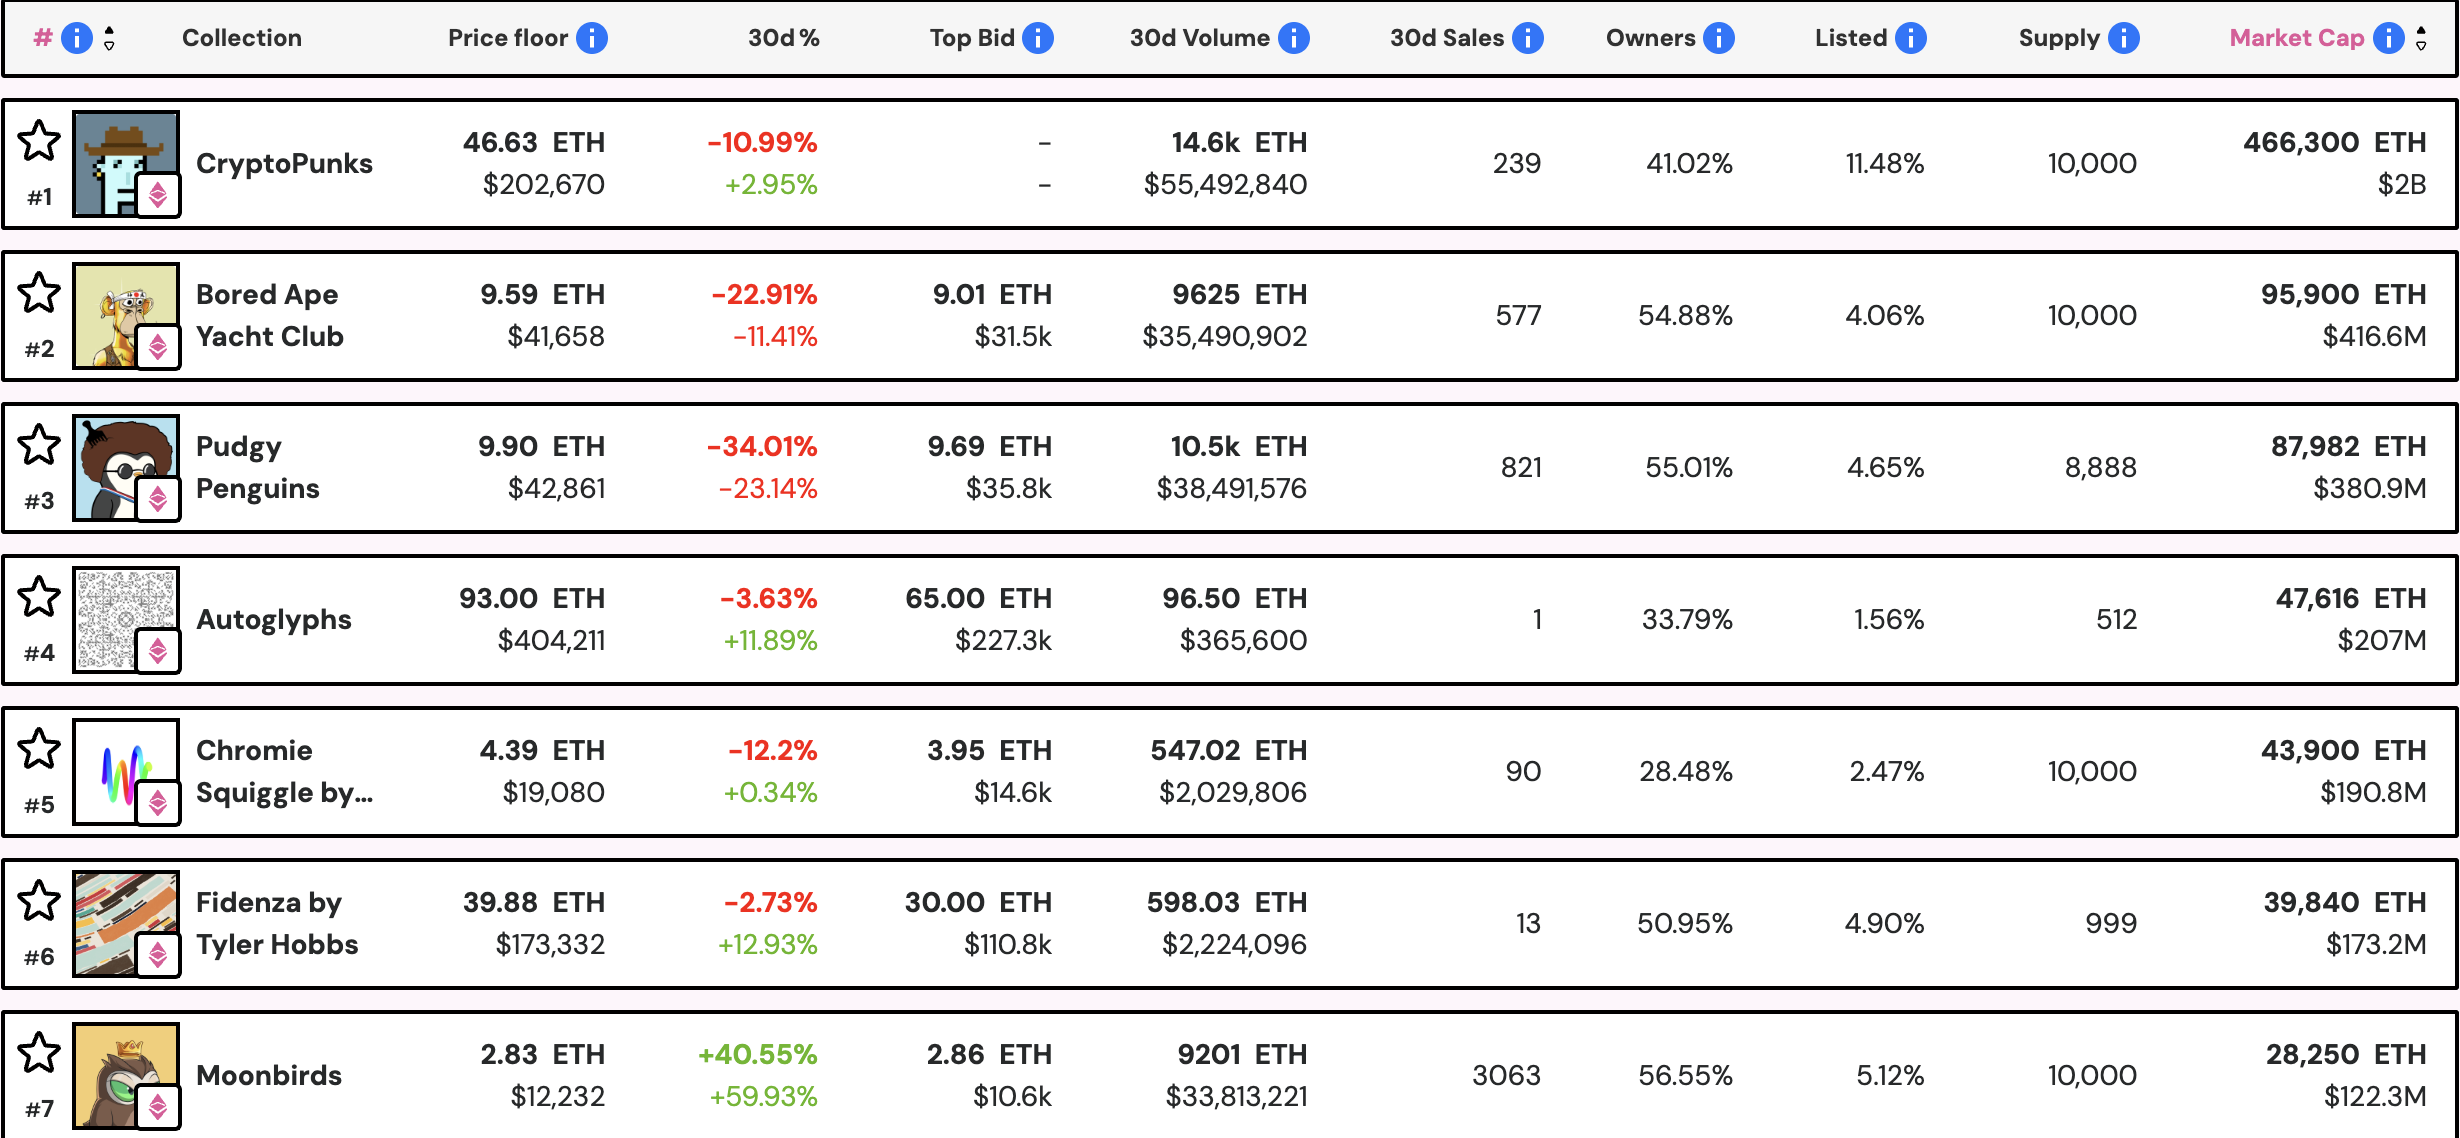This screenshot has height=1138, width=2460.
Task: Toggle the star on Pudgy Penguins
Action: click(37, 442)
